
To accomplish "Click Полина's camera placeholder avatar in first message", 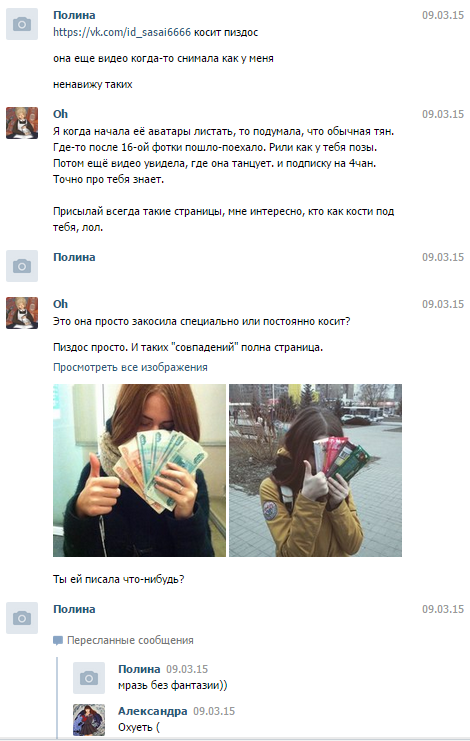I will point(22,24).
